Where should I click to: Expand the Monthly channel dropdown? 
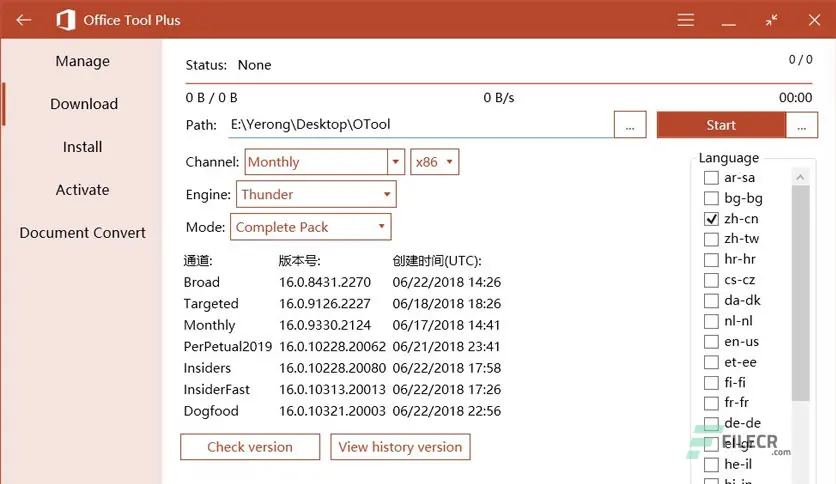(316, 162)
